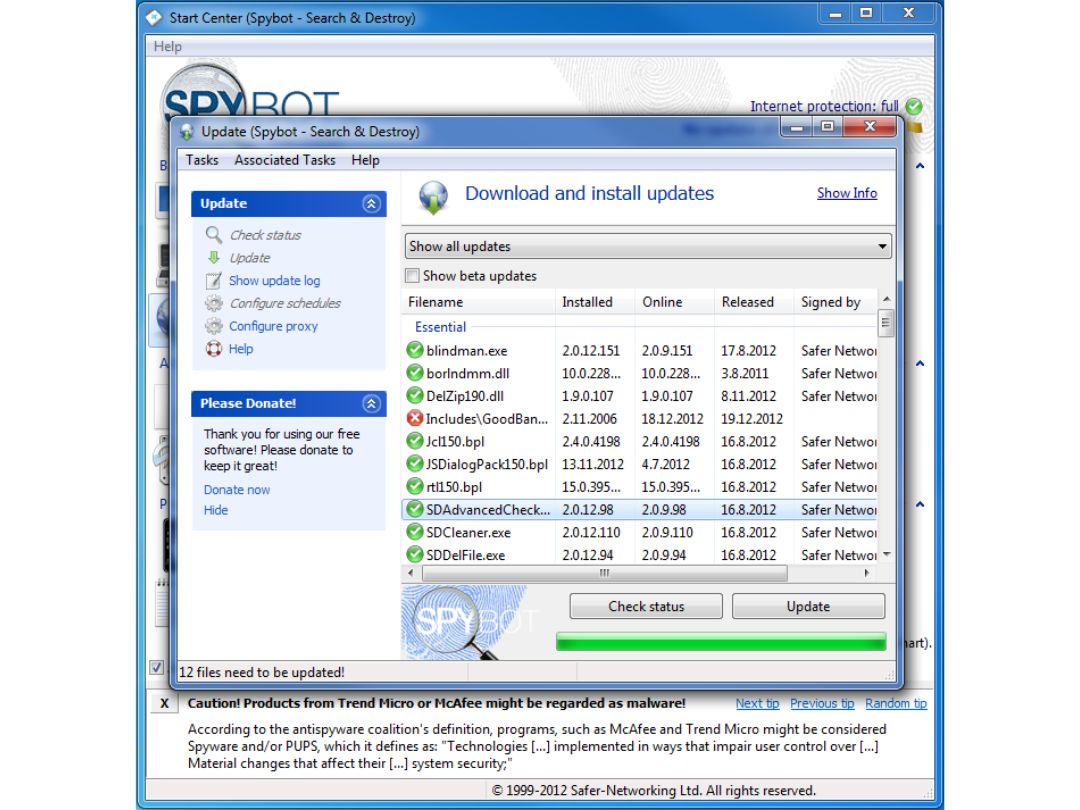Click the Check status button
Image resolution: width=1080 pixels, height=810 pixels.
(x=646, y=606)
